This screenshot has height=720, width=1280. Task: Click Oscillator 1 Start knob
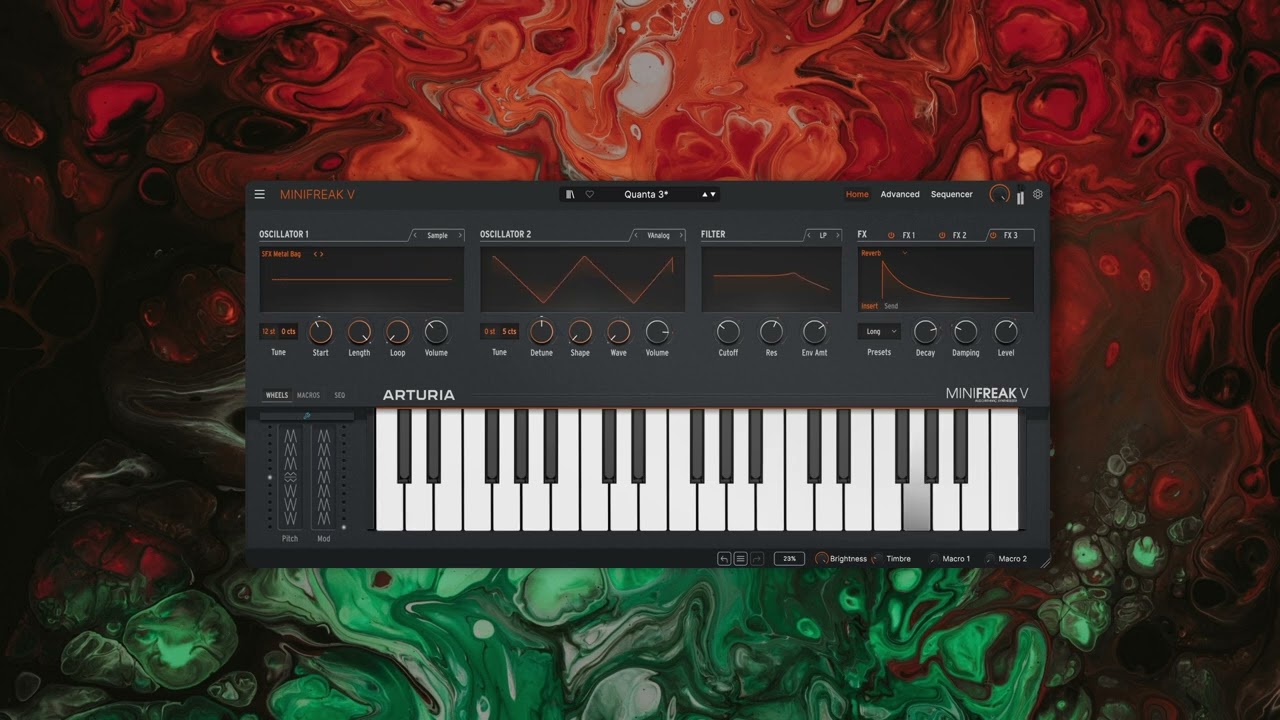[x=320, y=331]
